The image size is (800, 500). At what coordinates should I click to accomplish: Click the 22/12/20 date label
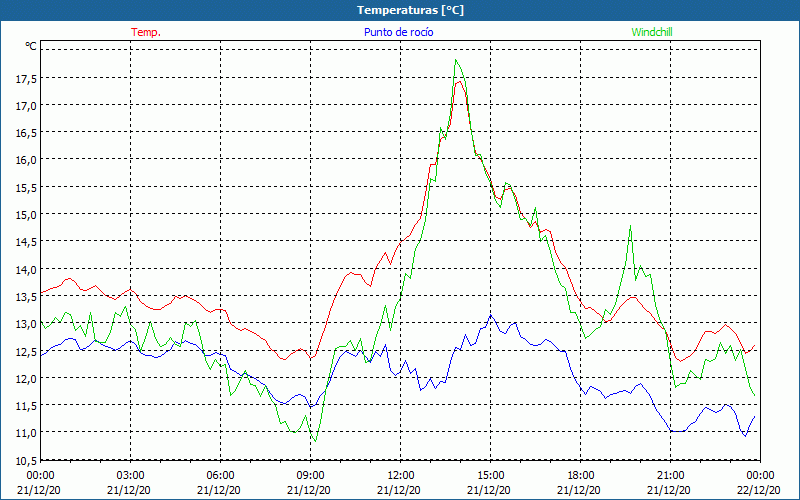(759, 490)
